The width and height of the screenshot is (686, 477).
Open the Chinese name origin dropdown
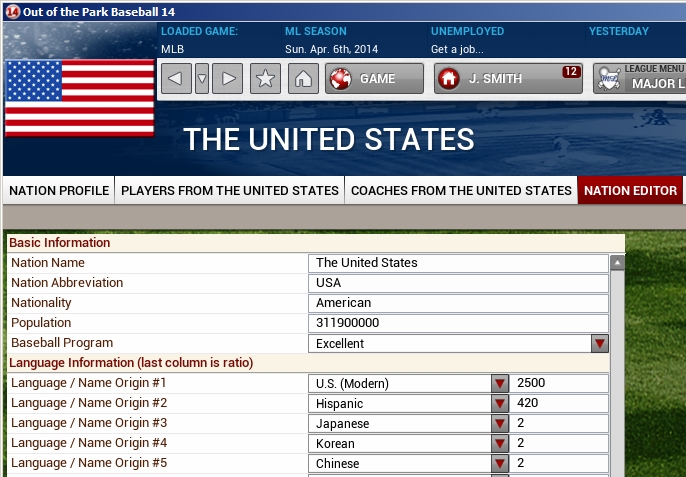point(500,464)
